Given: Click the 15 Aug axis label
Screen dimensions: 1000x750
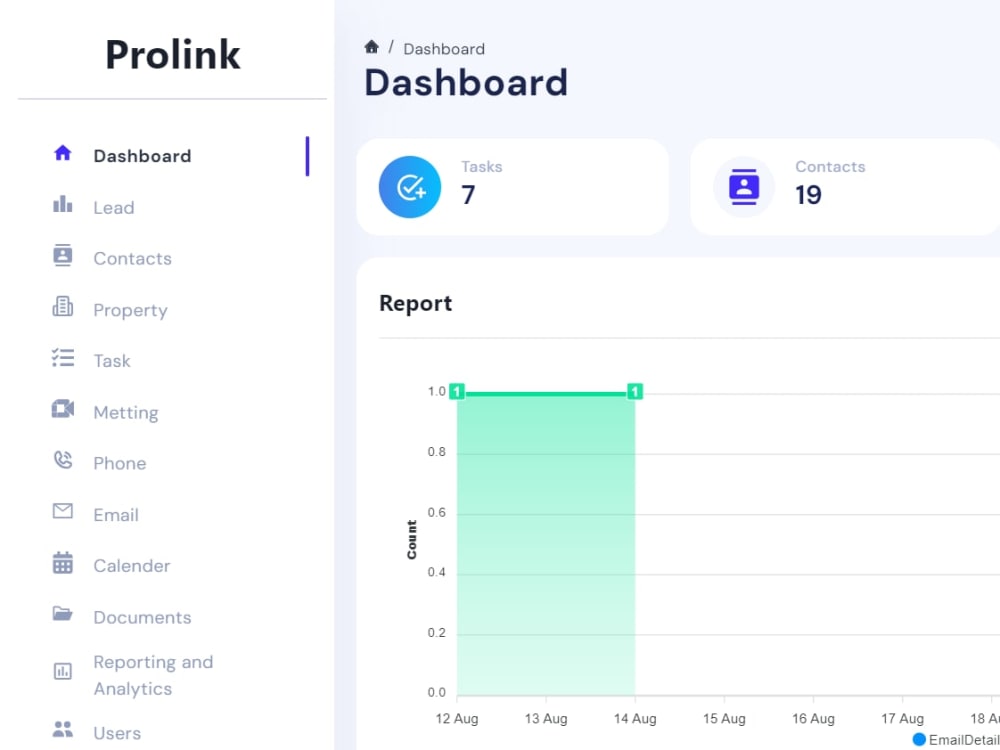Looking at the screenshot, I should (724, 719).
